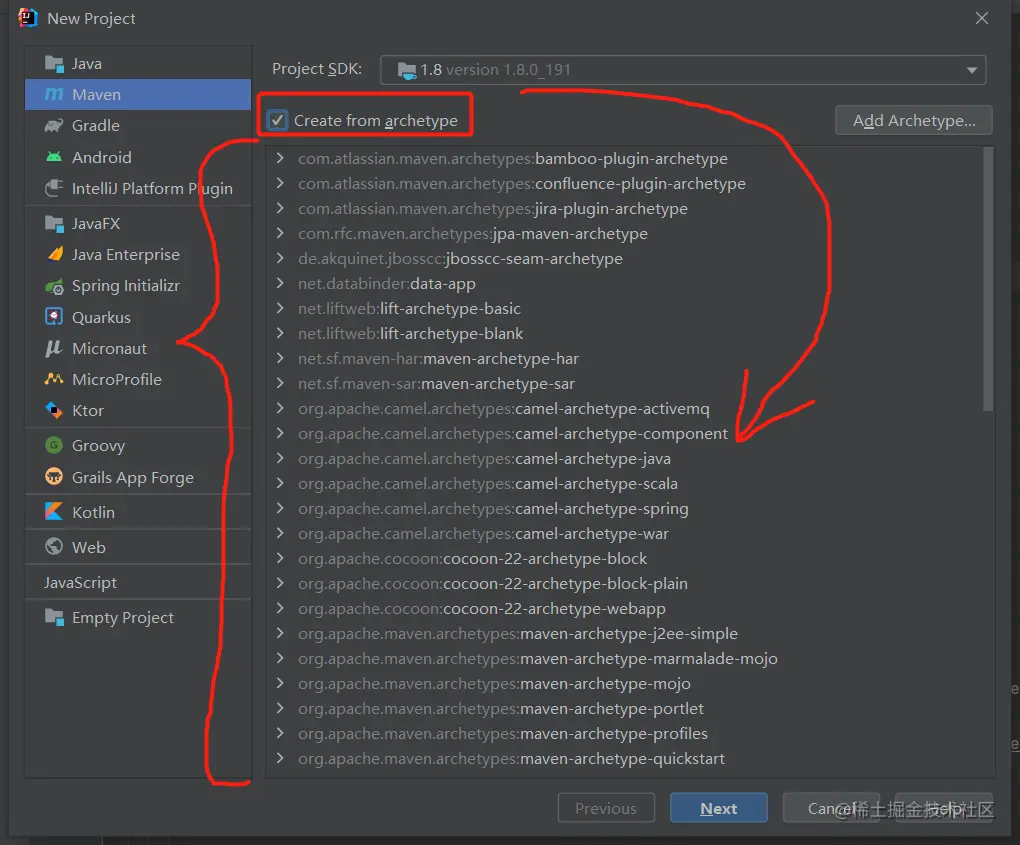The width and height of the screenshot is (1020, 845).
Task: Click the Gradle elephant icon
Action: point(54,126)
